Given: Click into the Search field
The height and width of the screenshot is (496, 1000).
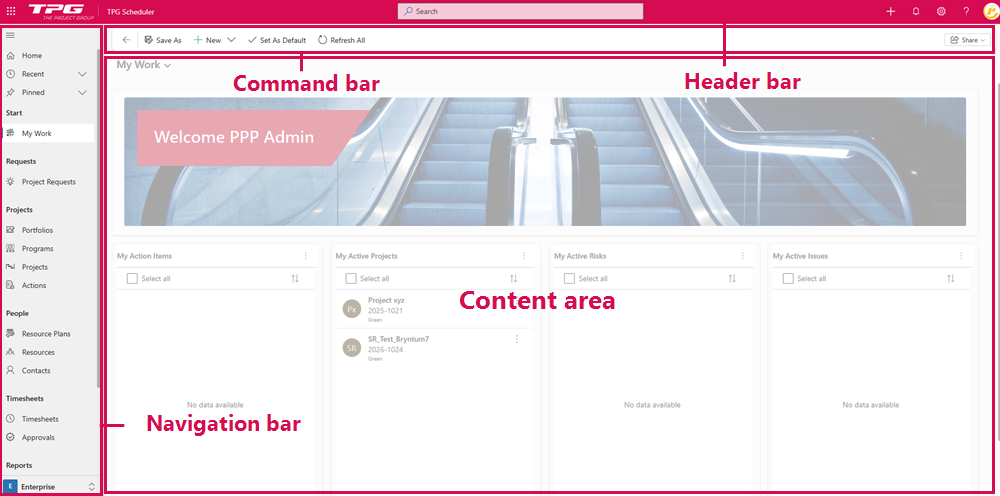Looking at the screenshot, I should 520,11.
